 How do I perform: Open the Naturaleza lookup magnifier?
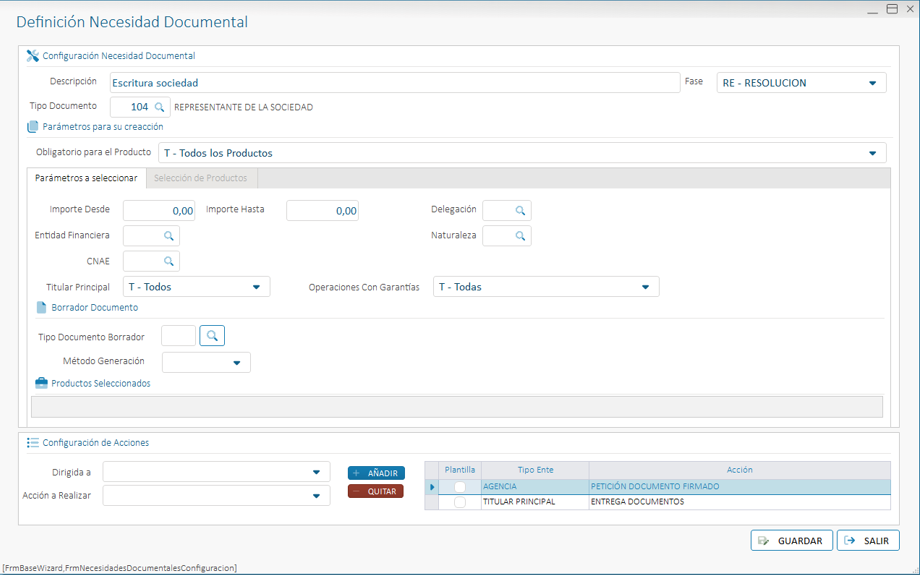pos(520,236)
